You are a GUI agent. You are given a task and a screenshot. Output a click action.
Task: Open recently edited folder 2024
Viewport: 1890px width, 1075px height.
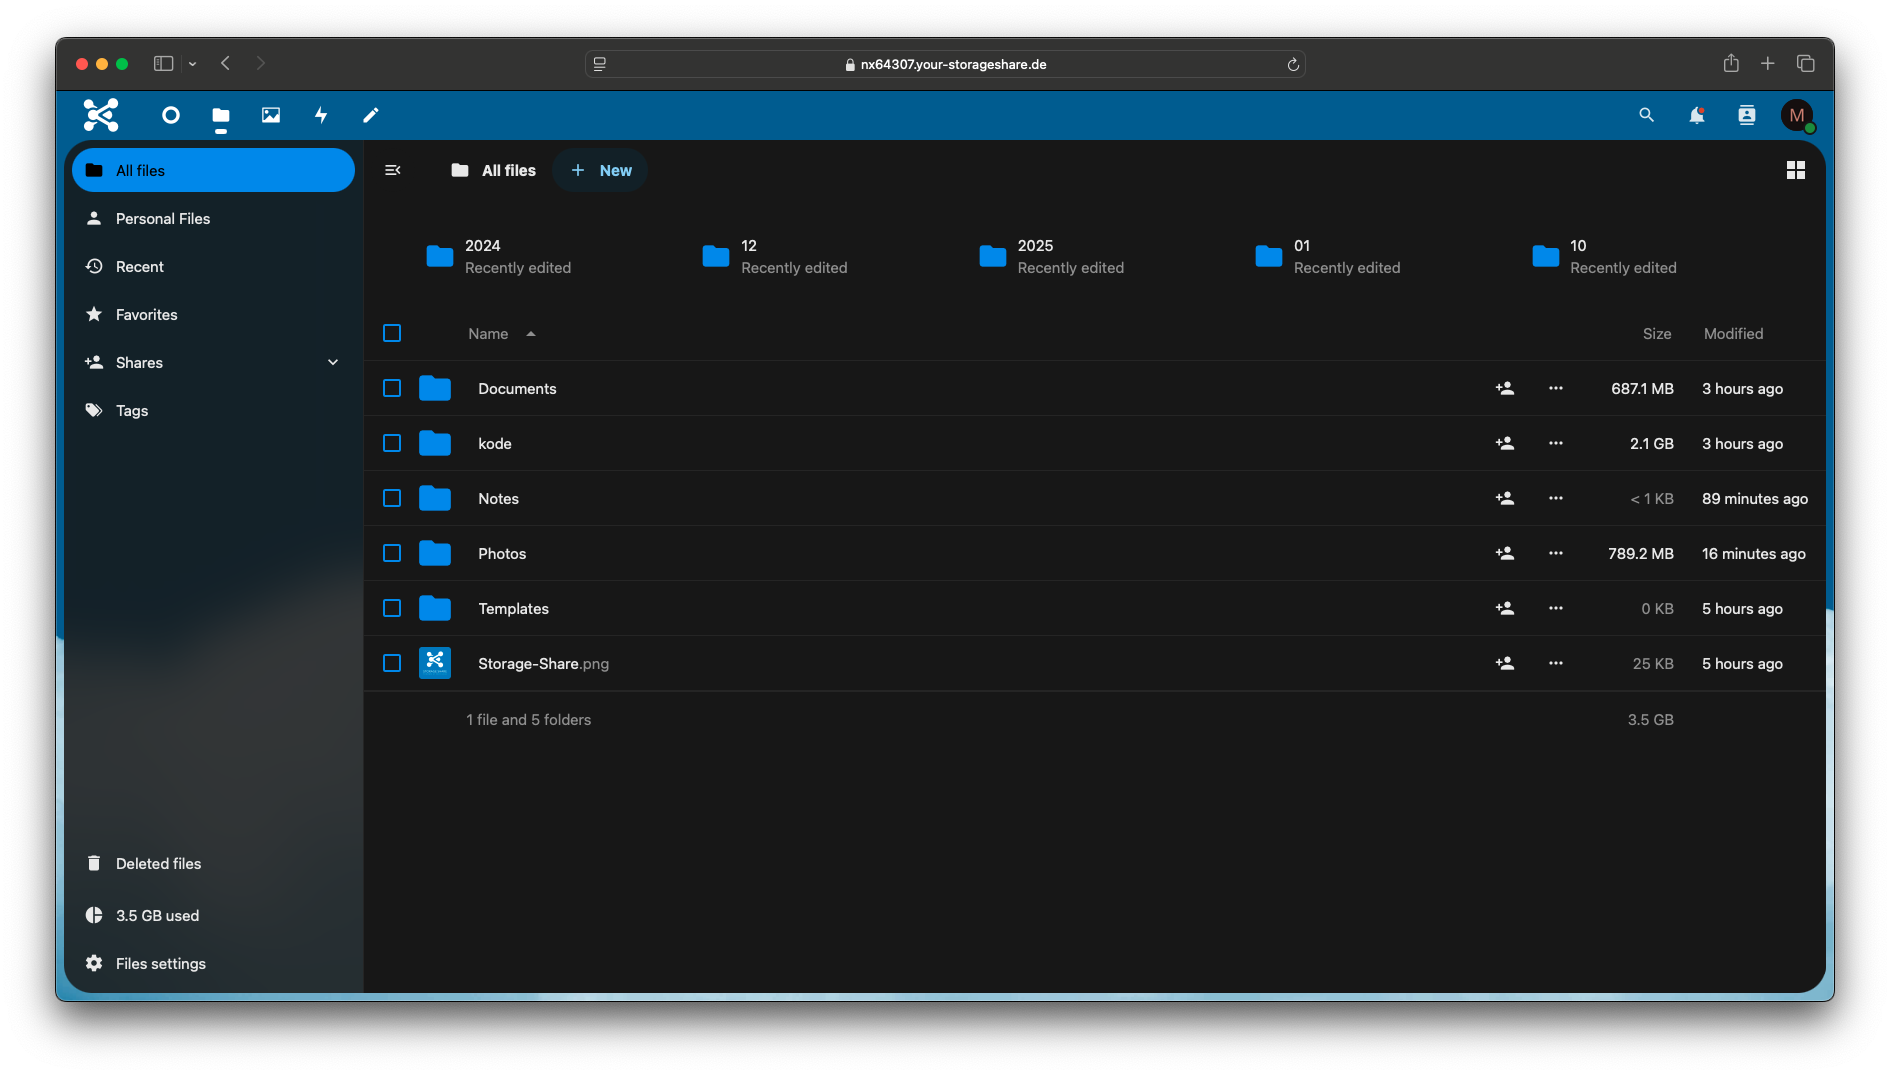click(499, 256)
